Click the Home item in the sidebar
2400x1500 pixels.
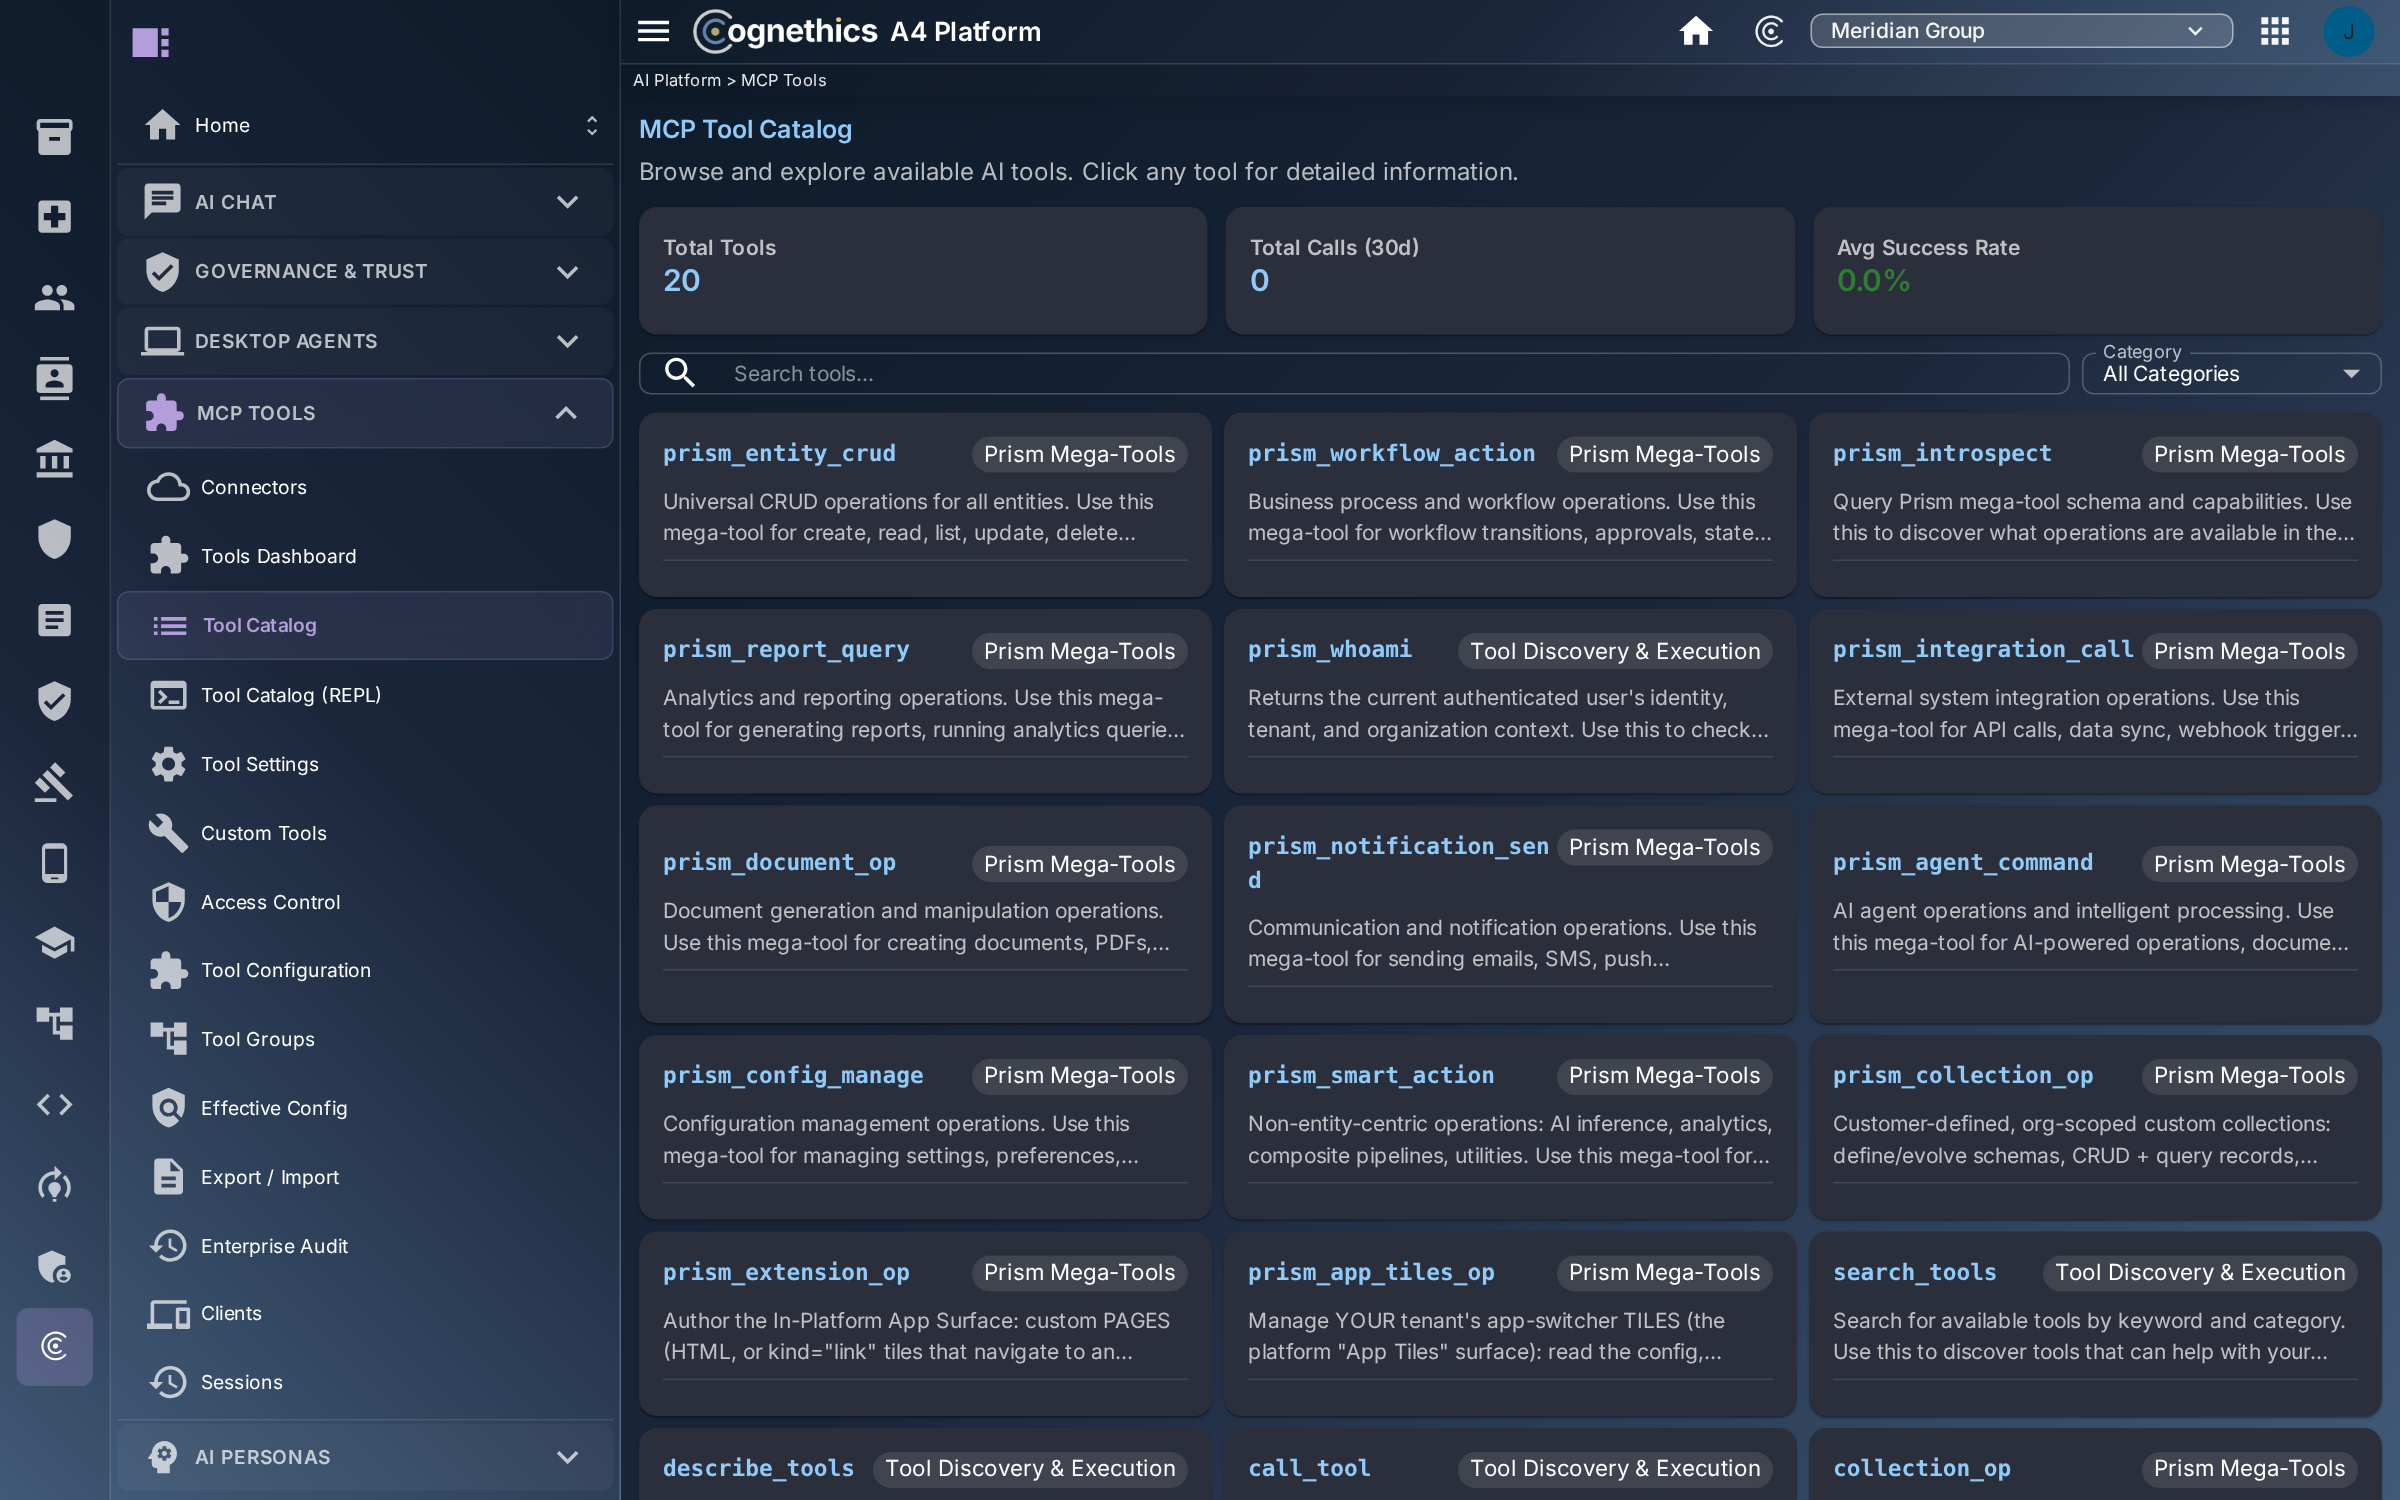pos(365,125)
